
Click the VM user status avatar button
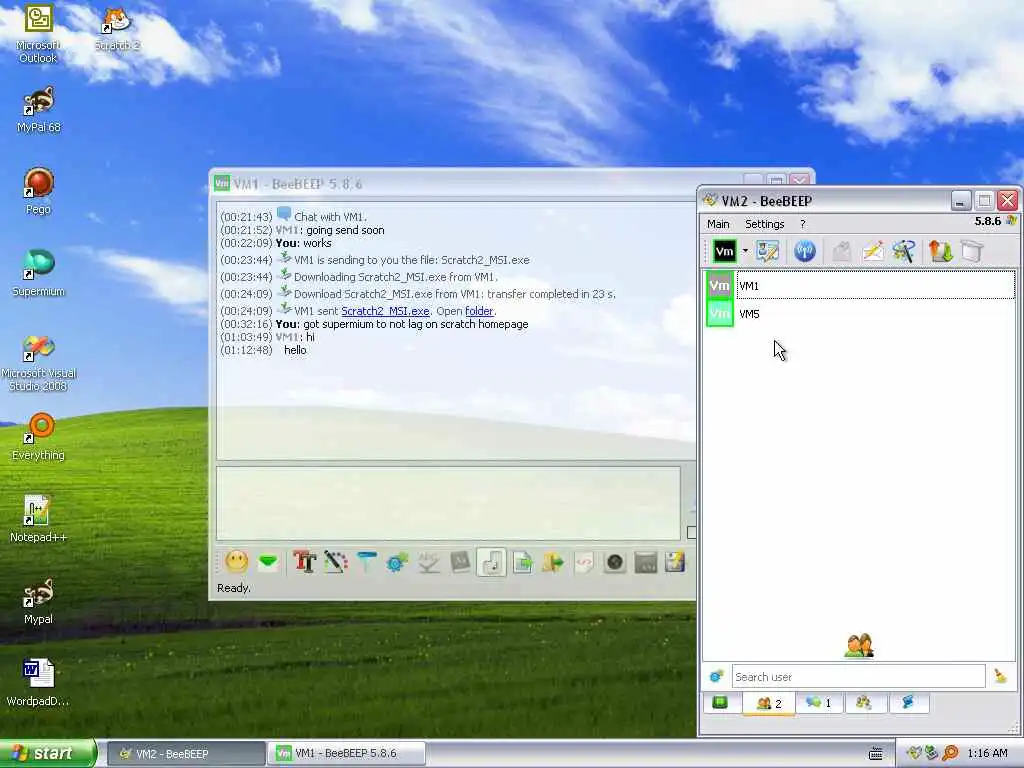(724, 251)
